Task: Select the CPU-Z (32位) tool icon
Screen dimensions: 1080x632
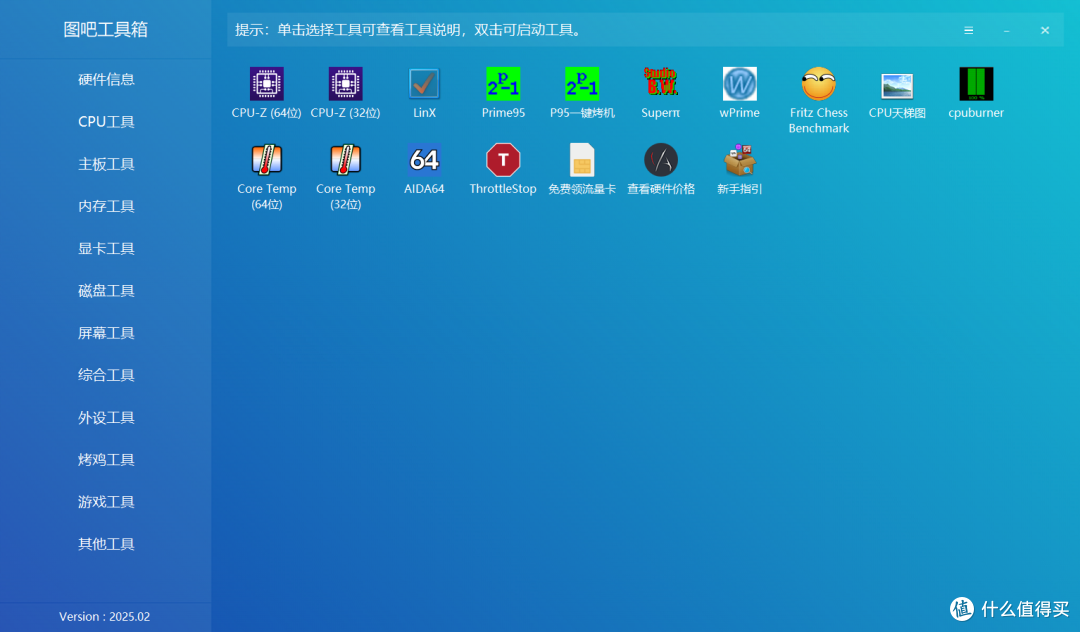Action: (x=345, y=84)
